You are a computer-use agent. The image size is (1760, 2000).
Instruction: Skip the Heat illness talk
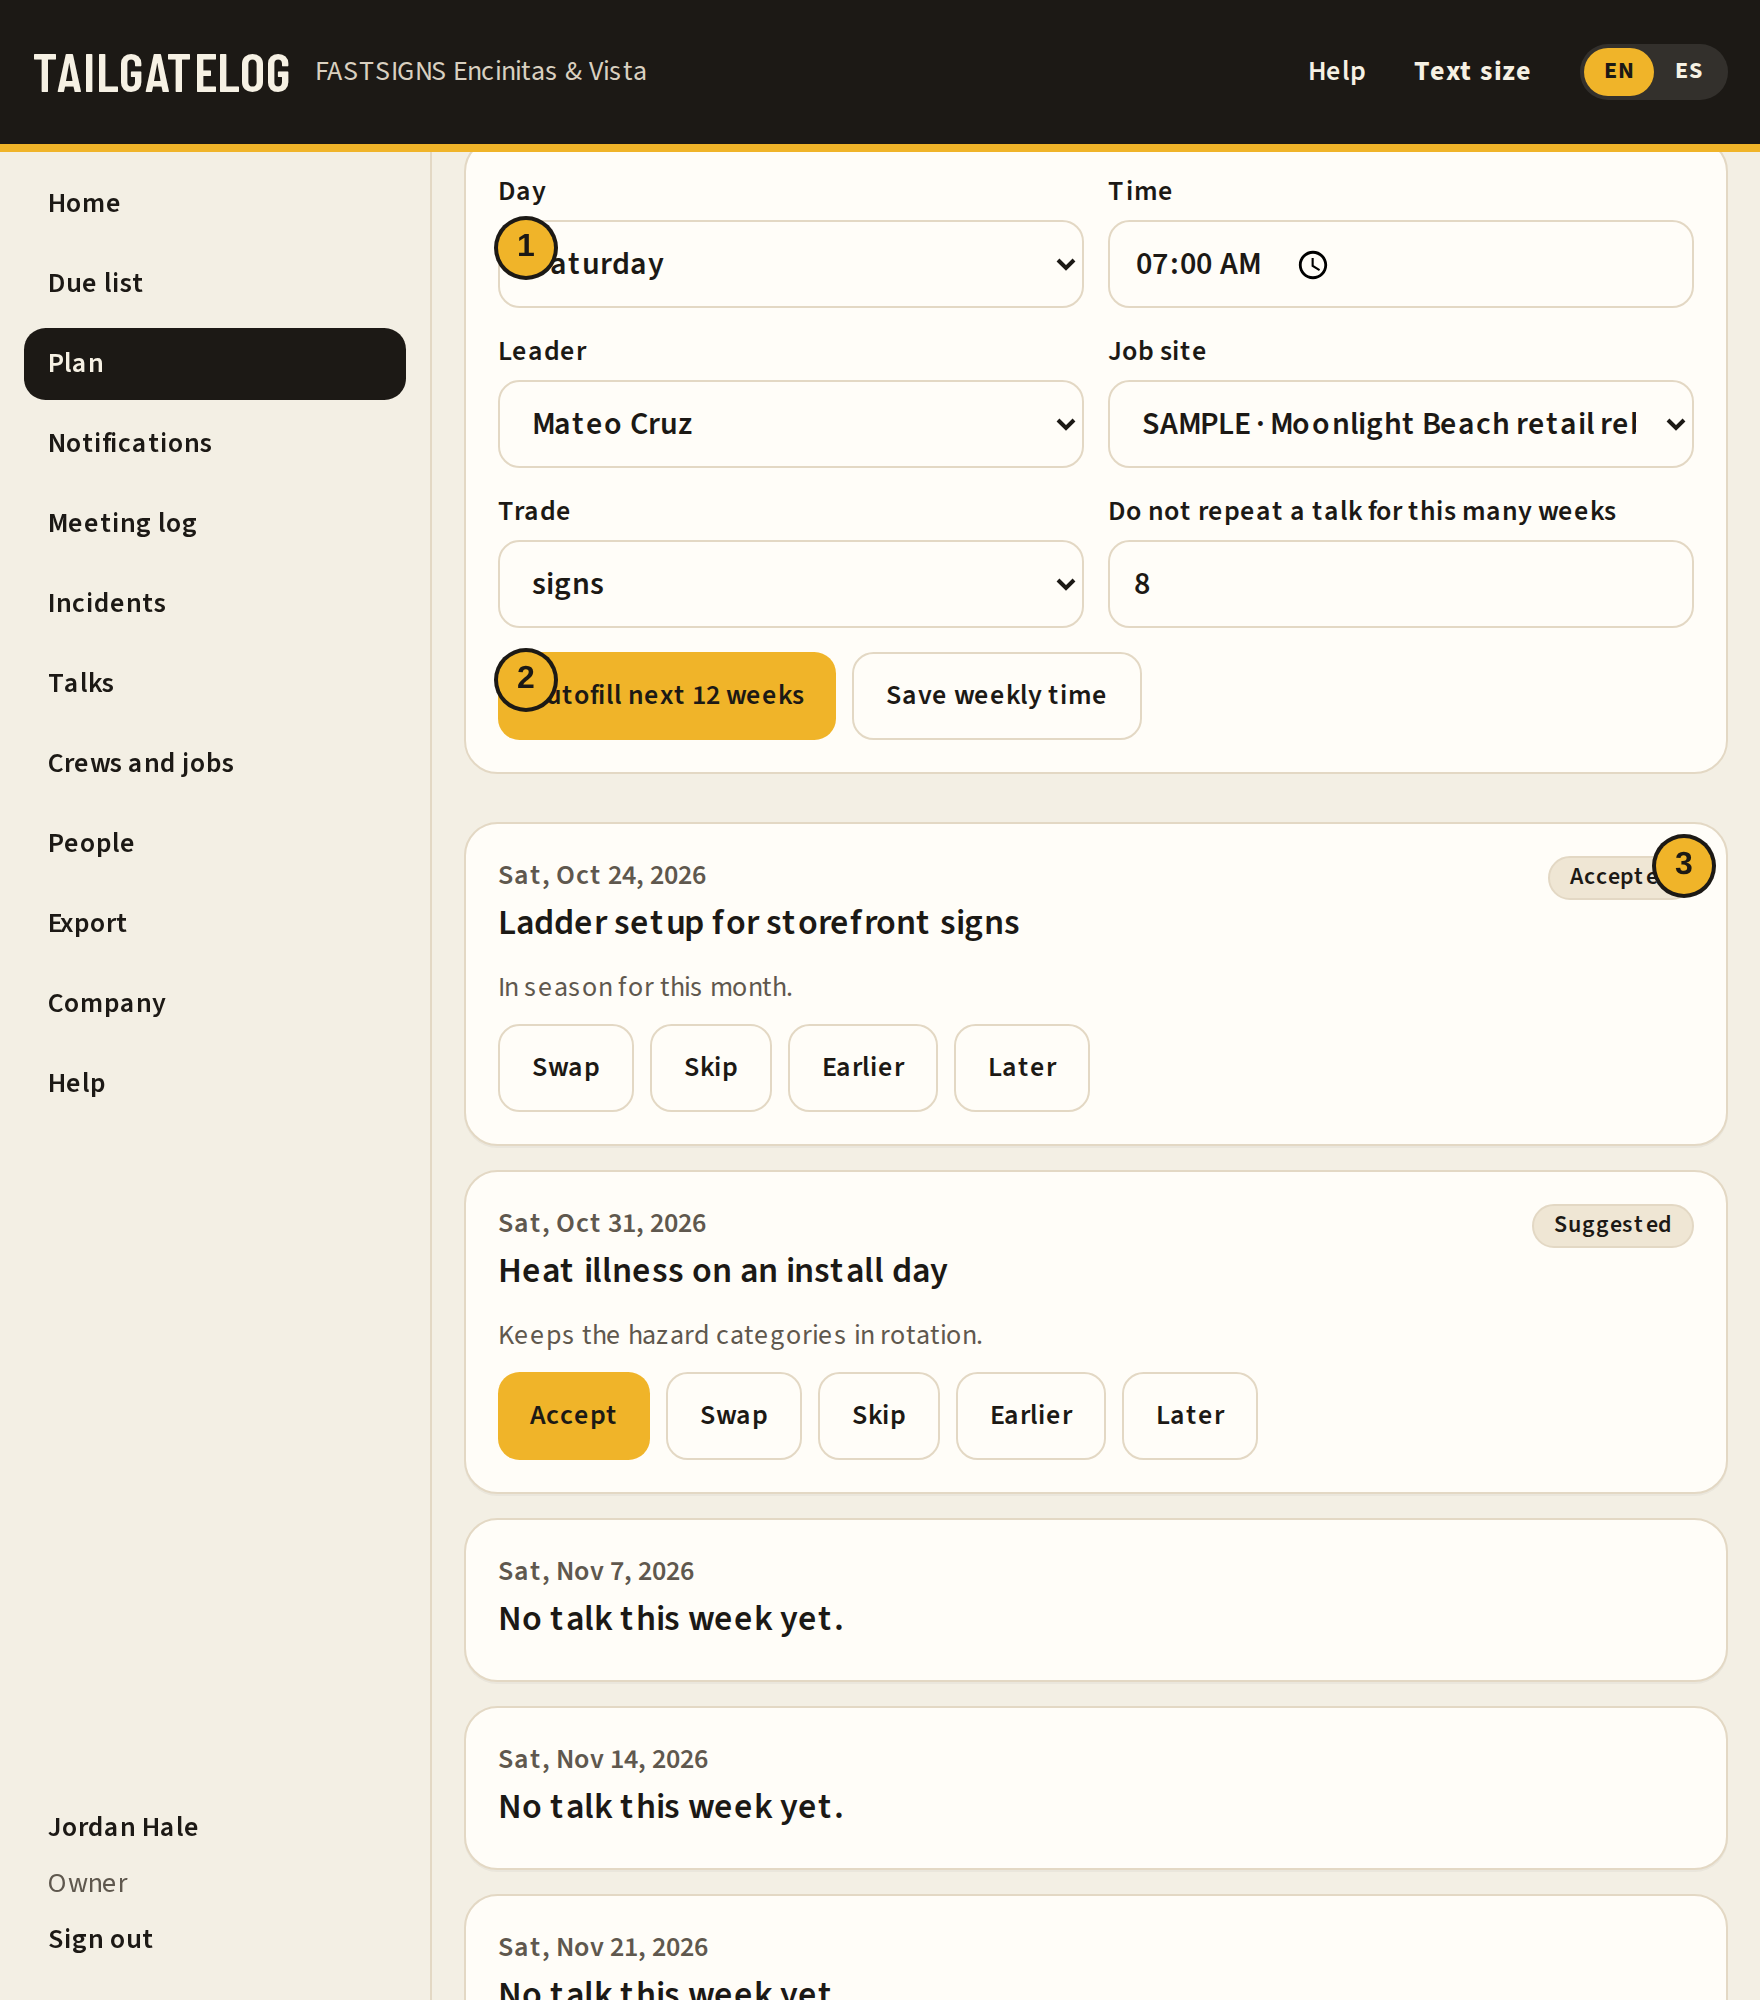879,1416
